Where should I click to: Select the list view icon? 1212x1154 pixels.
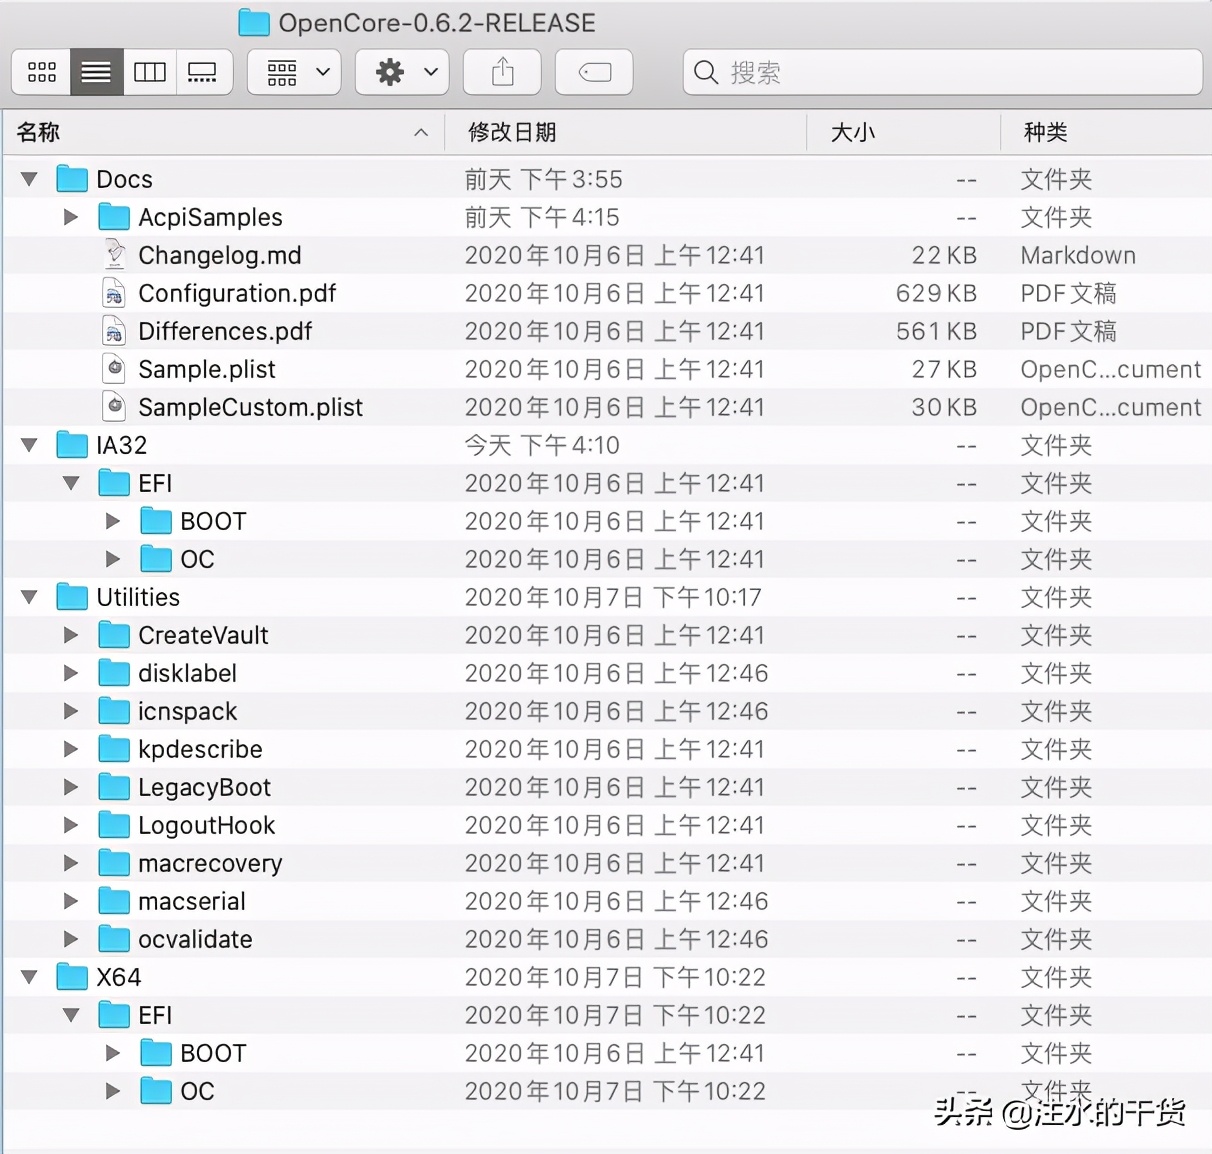[x=96, y=71]
